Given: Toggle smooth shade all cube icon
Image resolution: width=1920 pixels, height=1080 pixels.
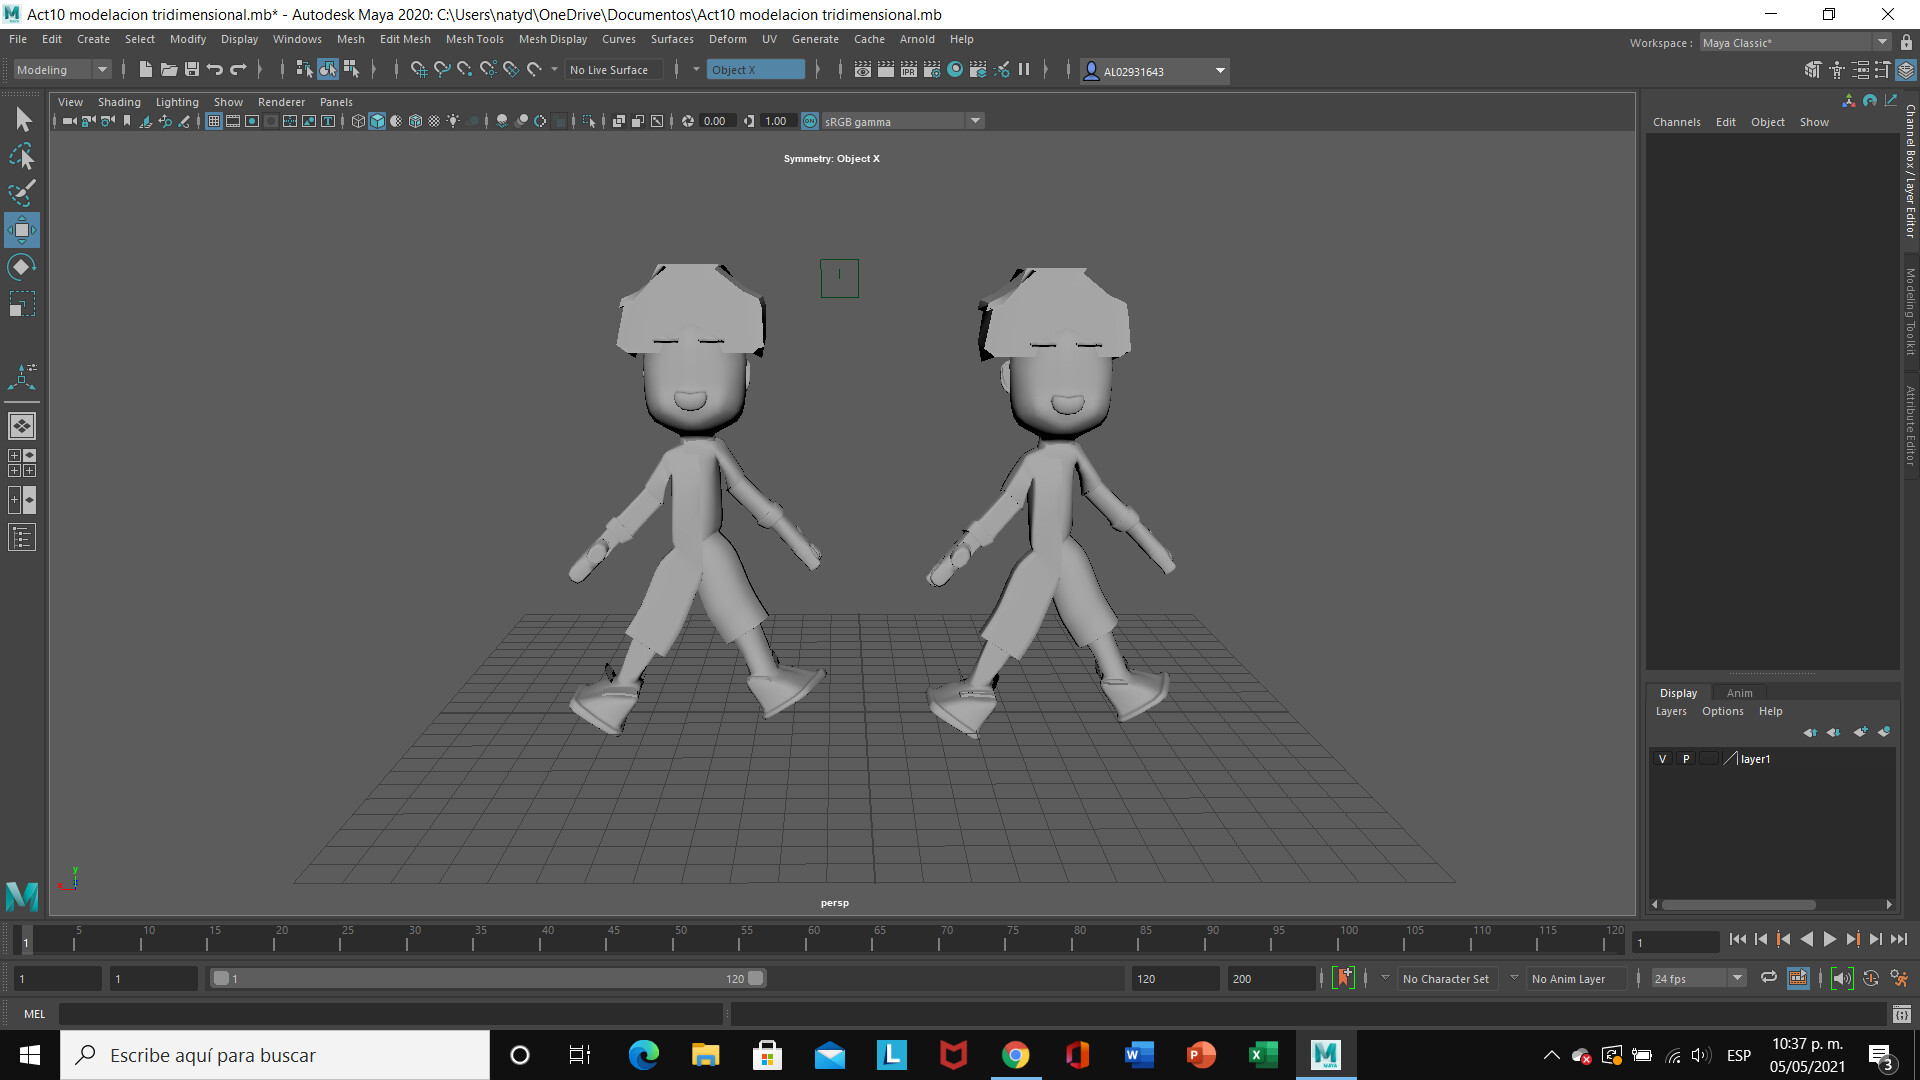Looking at the screenshot, I should point(377,121).
